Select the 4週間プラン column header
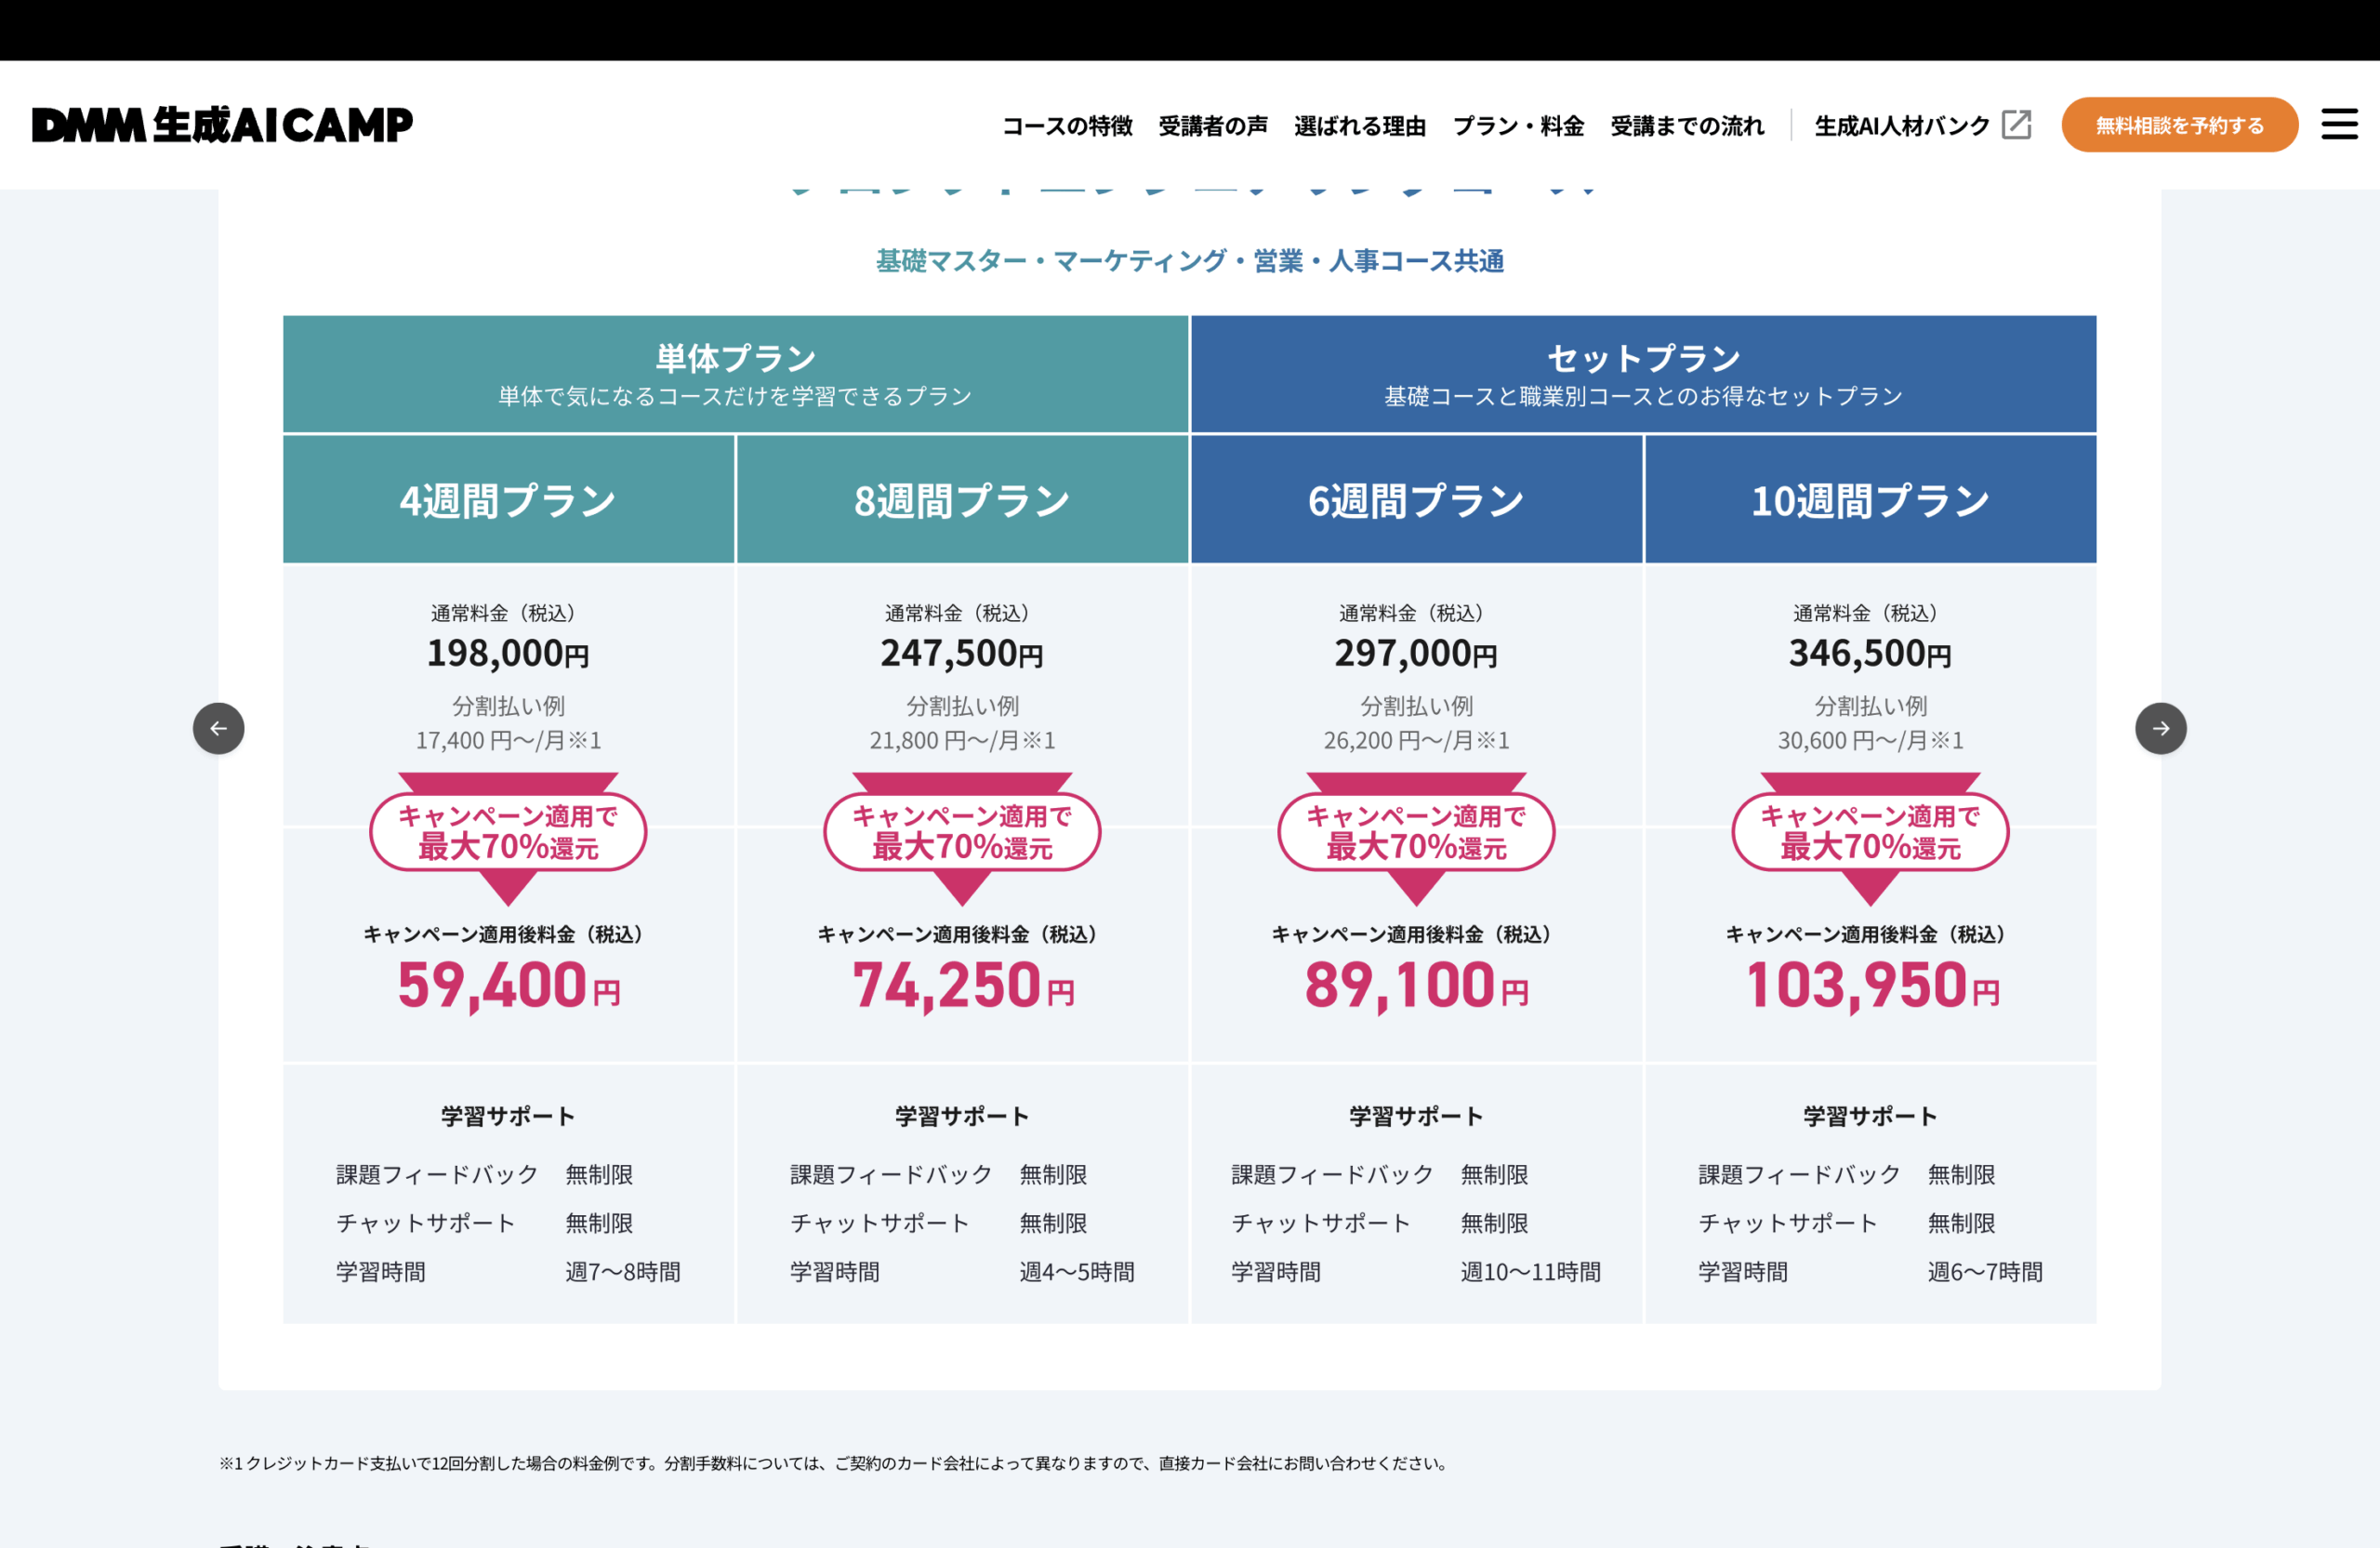The height and width of the screenshot is (1548, 2380). click(x=509, y=499)
